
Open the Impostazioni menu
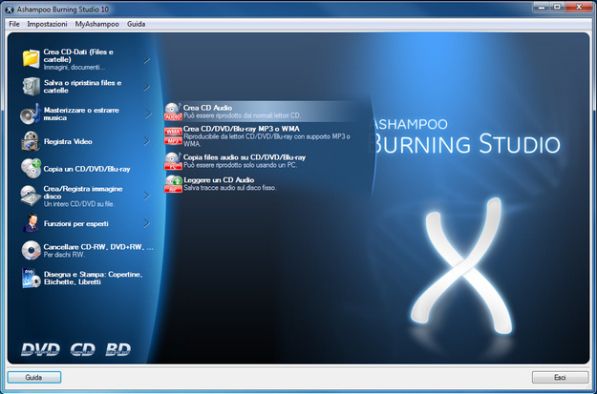[47, 24]
